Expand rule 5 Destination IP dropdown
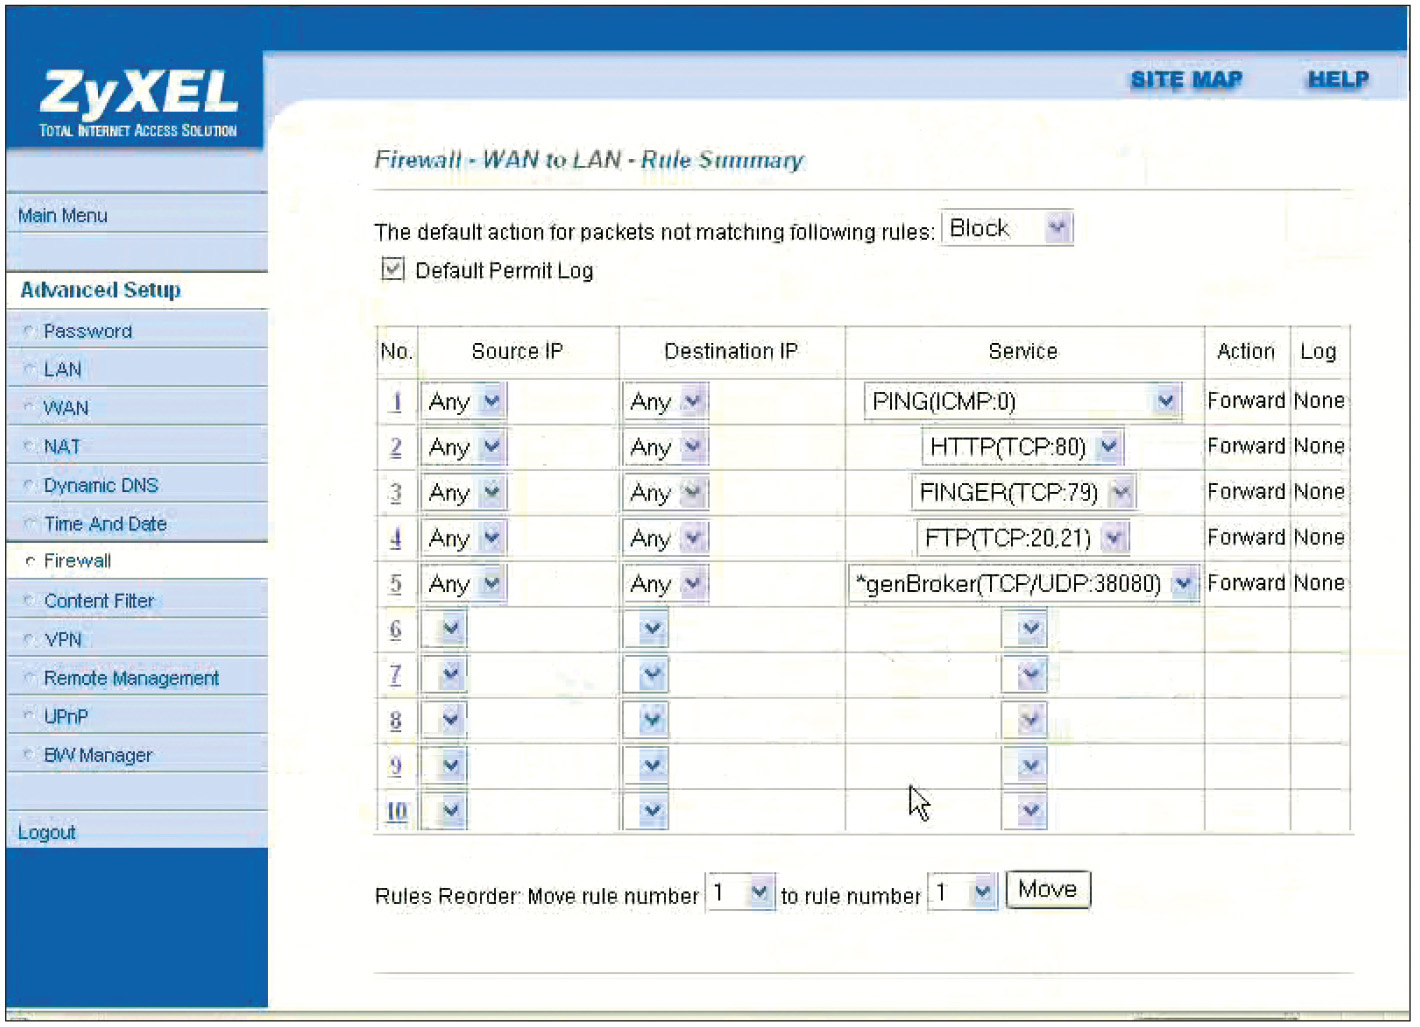 pos(666,583)
